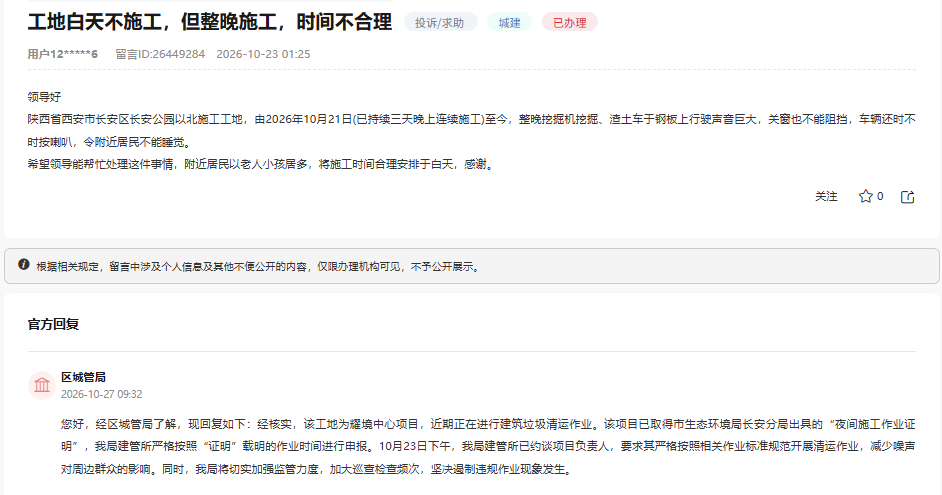Click the message ID 留言ID:26449284
This screenshot has height=495, width=942.
(x=160, y=54)
